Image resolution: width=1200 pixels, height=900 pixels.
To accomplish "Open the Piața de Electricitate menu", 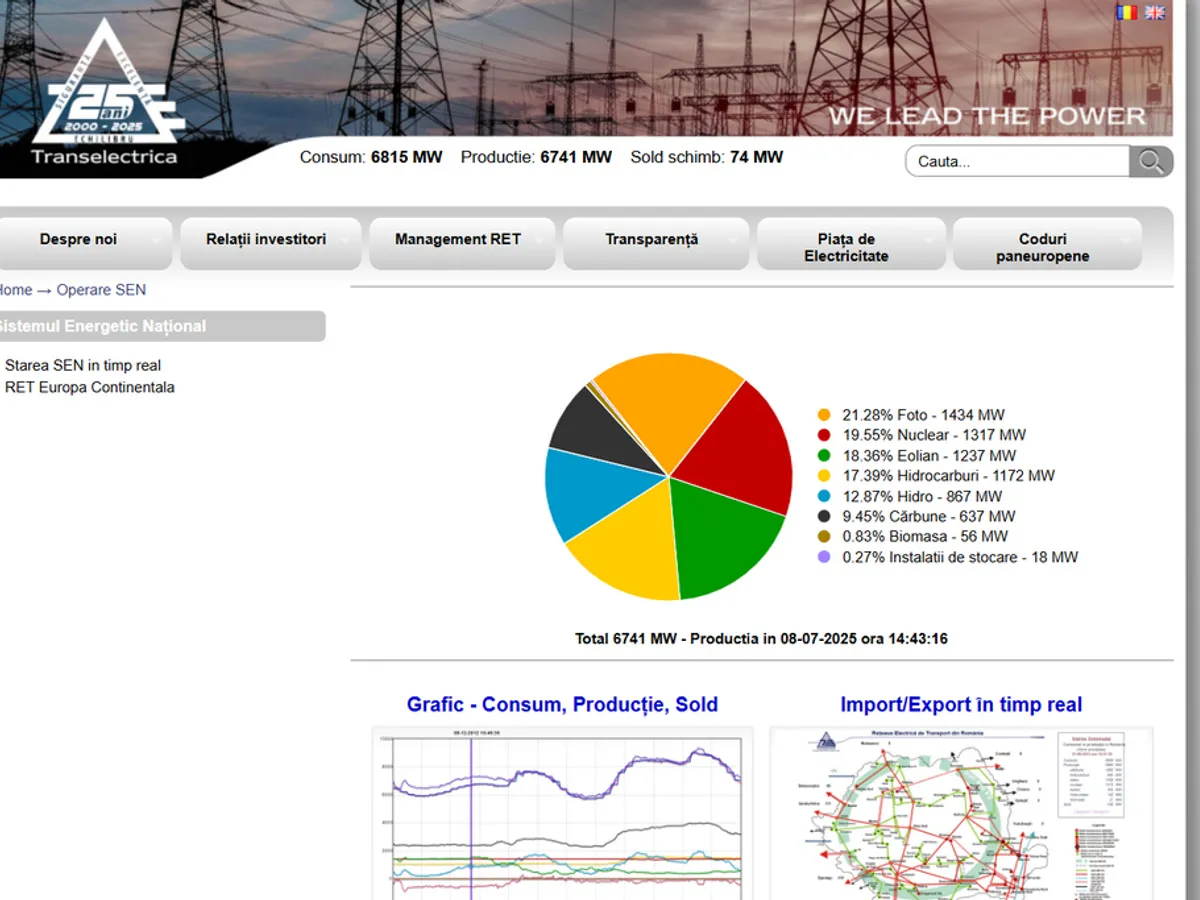I will click(x=846, y=247).
